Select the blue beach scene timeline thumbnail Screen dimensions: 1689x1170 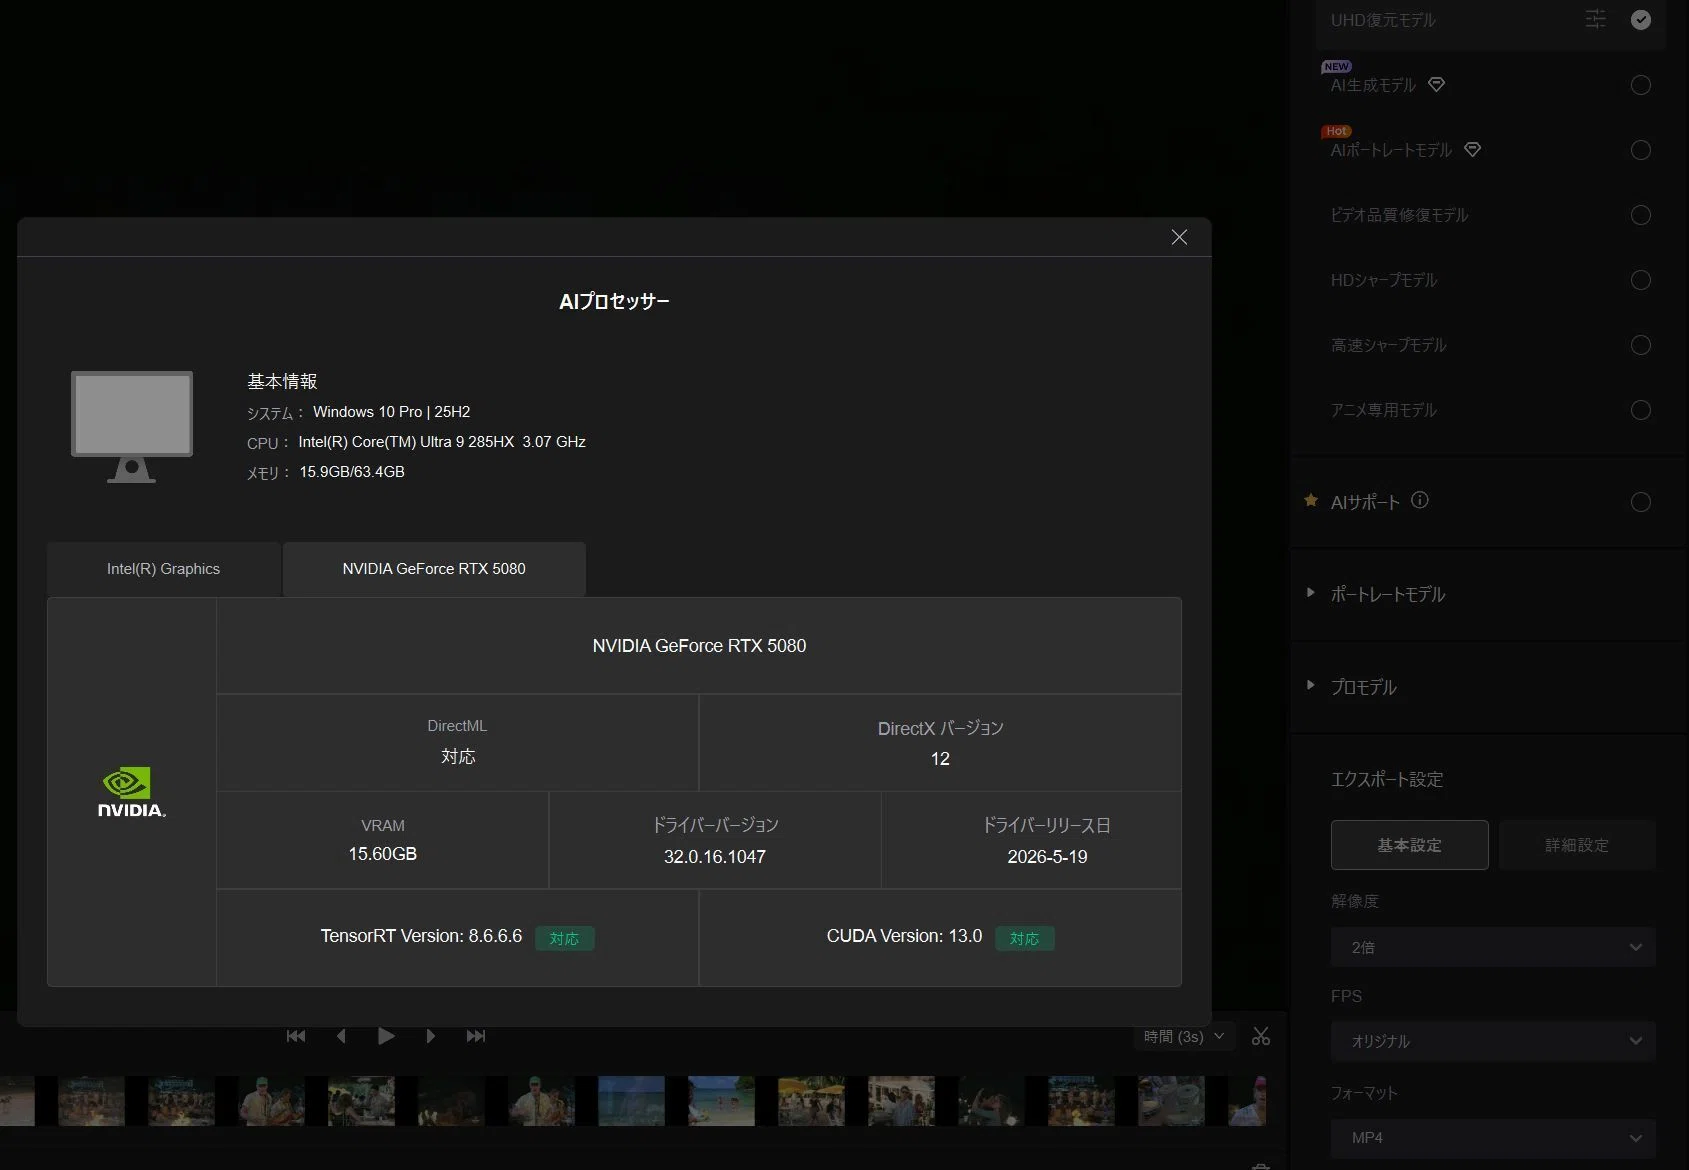pos(721,1101)
